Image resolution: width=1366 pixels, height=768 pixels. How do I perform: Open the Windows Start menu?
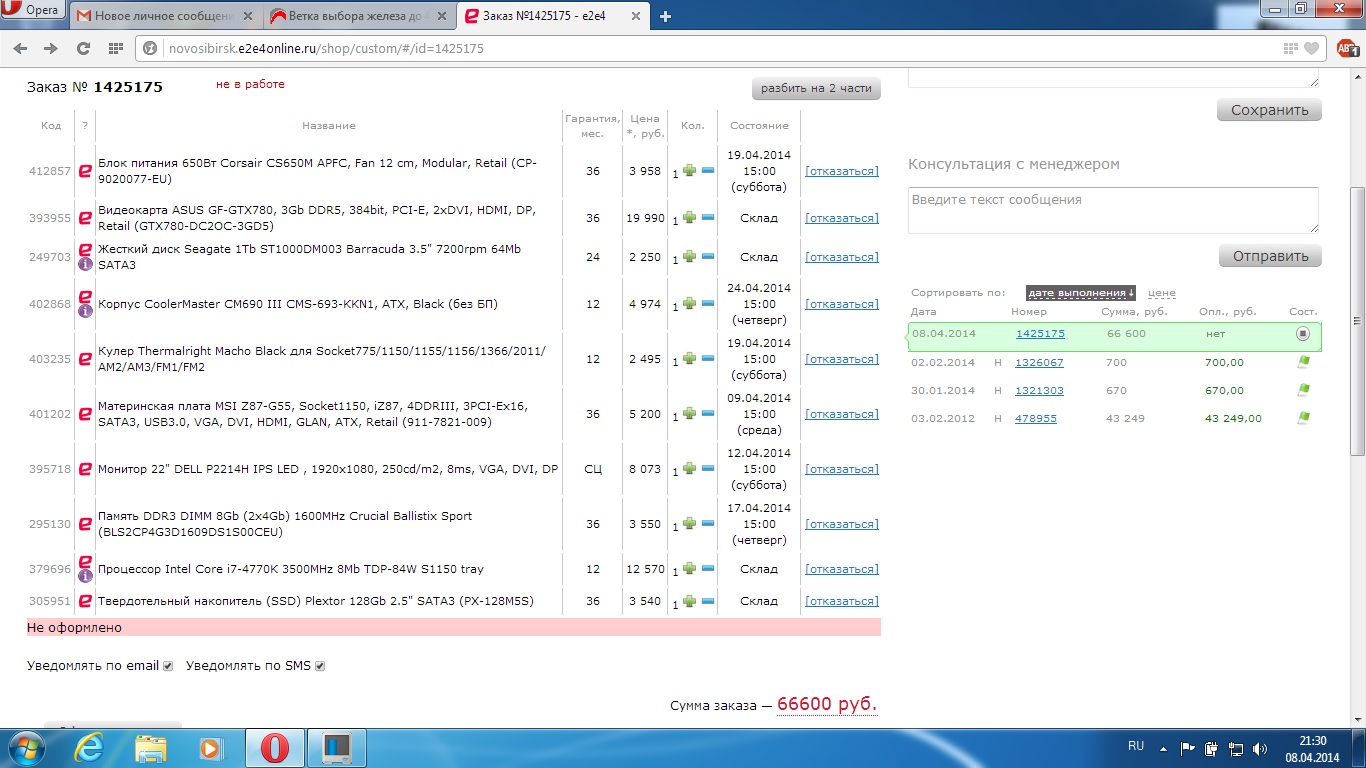pos(26,747)
